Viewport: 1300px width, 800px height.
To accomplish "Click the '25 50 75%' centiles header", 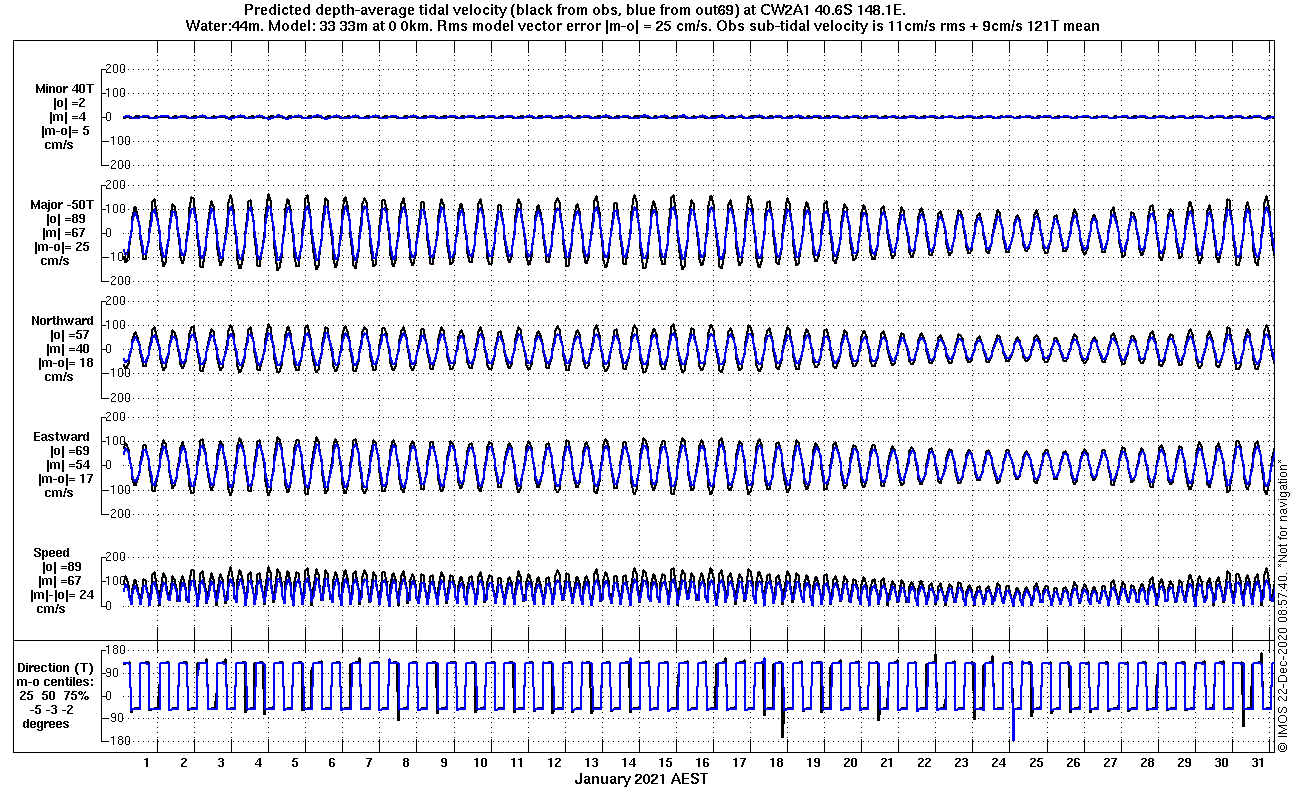I will pos(56,696).
